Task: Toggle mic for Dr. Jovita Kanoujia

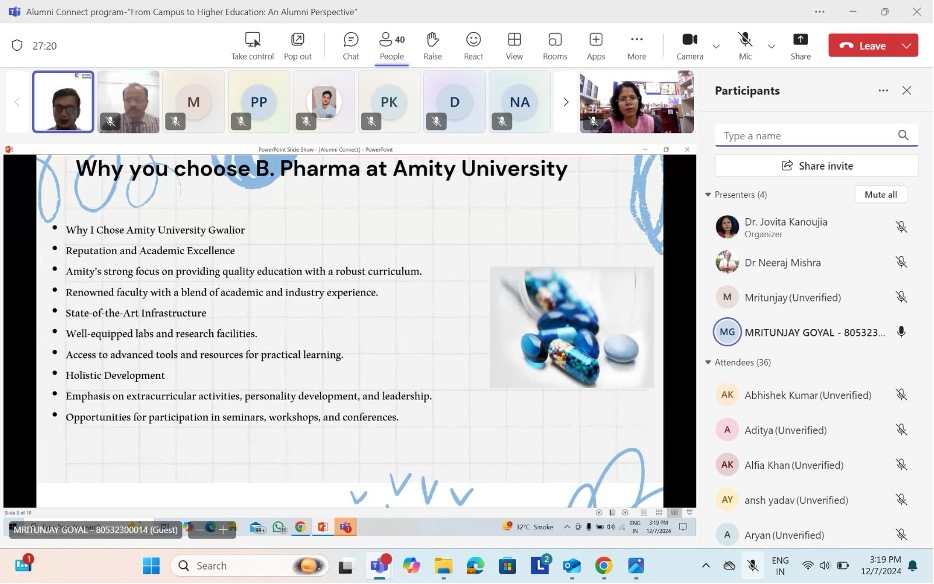Action: [x=901, y=227]
